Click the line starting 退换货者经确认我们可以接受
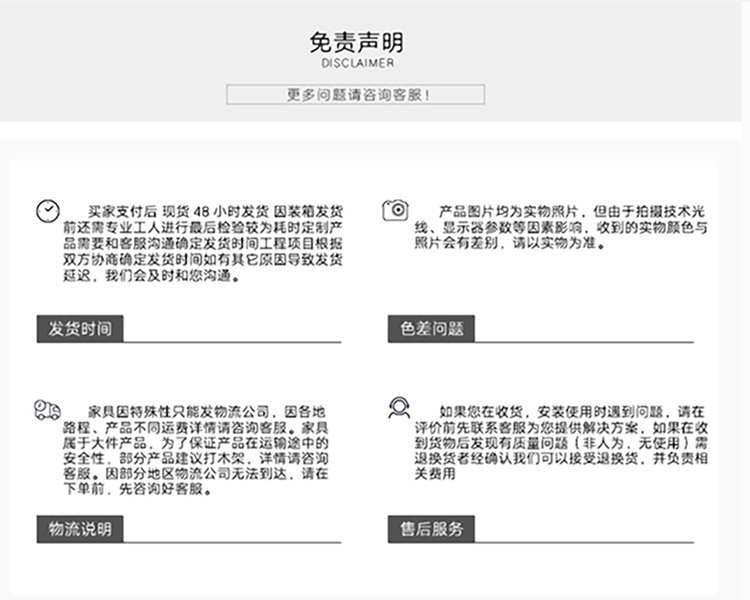 (561, 458)
